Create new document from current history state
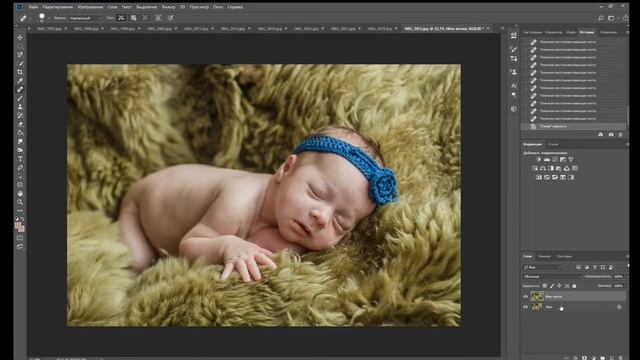This screenshot has width=640, height=360. click(x=600, y=134)
